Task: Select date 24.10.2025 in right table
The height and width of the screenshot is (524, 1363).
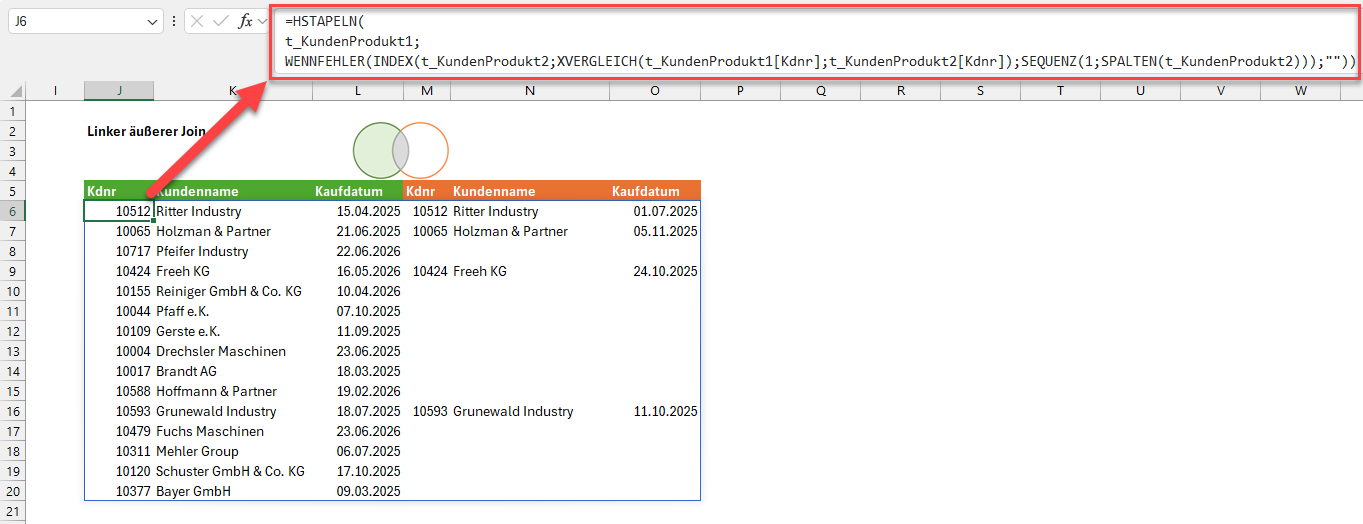Action: (655, 271)
